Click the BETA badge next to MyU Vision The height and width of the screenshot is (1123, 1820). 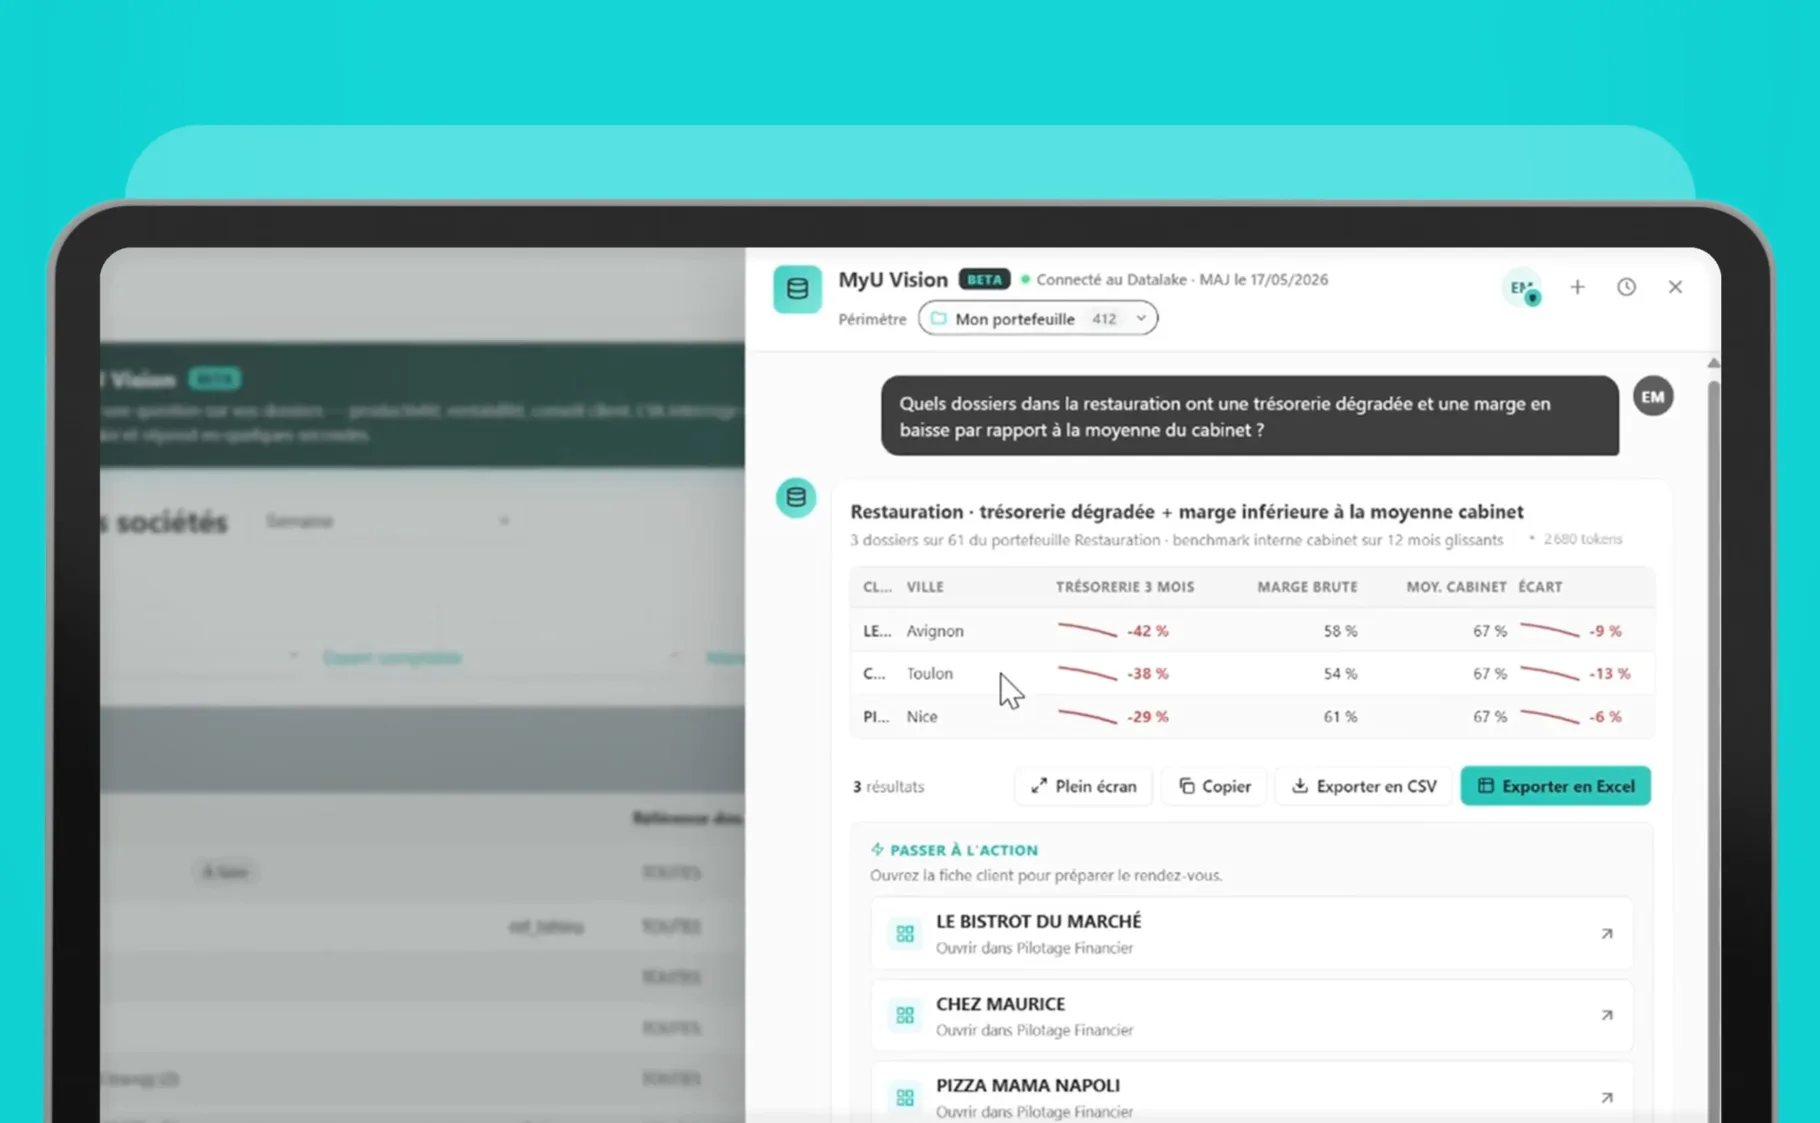[x=984, y=279]
